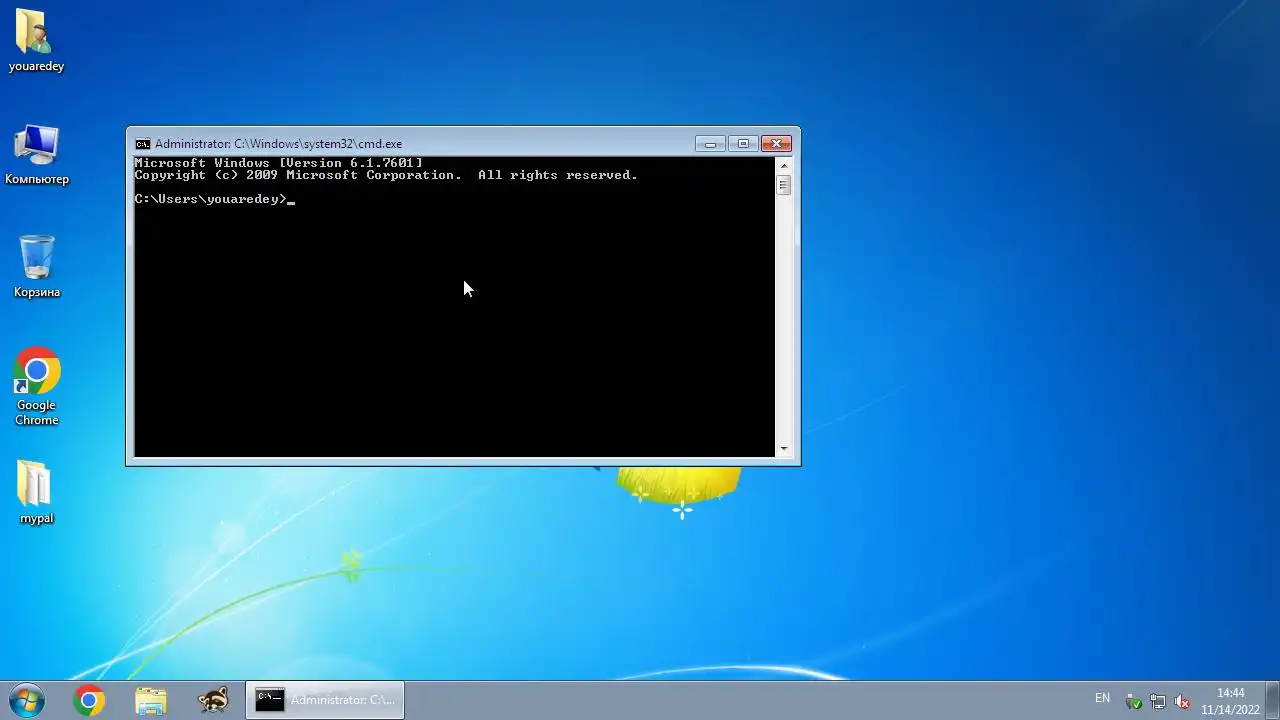Open the mypal folder on desktop

pyautogui.click(x=37, y=492)
